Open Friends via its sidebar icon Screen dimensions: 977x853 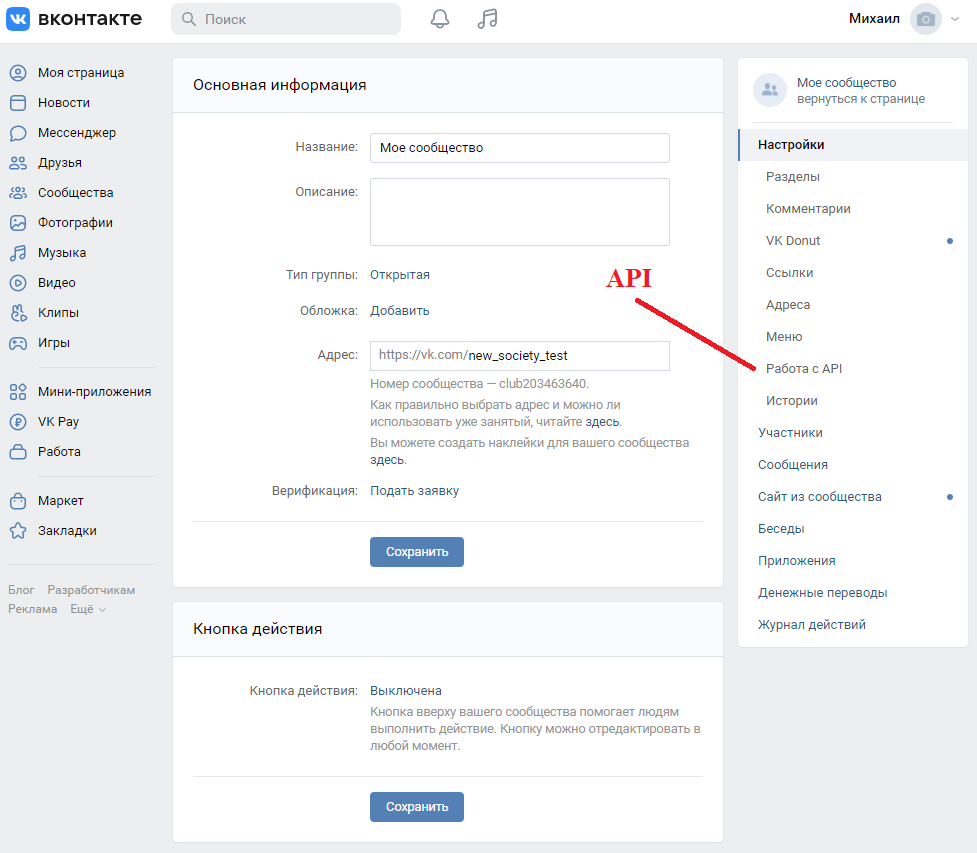click(18, 163)
